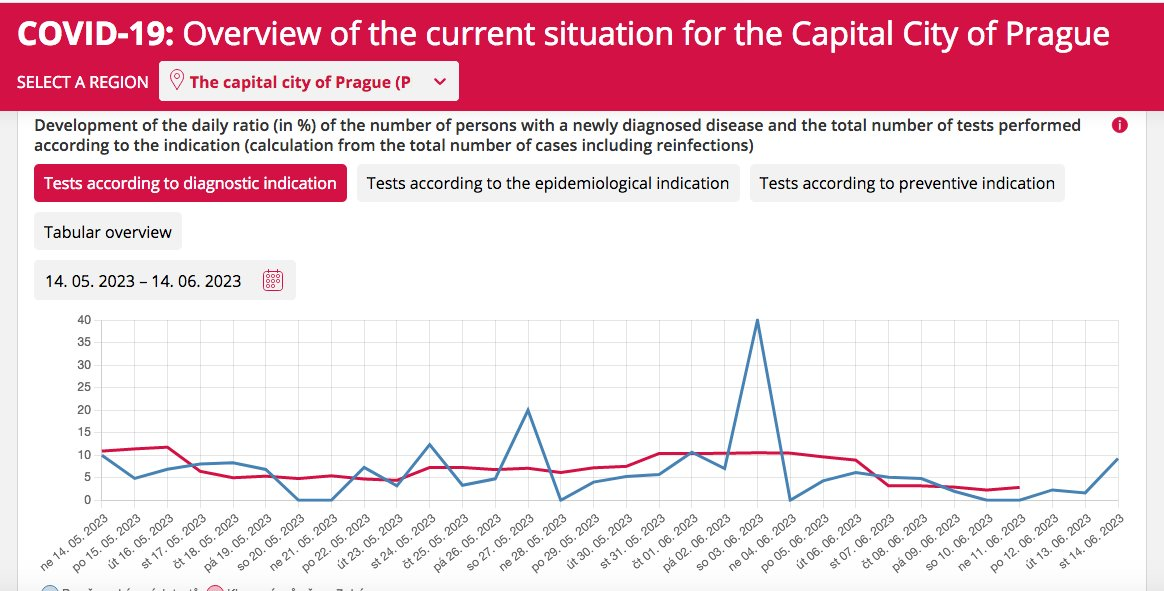Click the red info icon beside chart title
The image size is (1164, 591).
point(1119,126)
